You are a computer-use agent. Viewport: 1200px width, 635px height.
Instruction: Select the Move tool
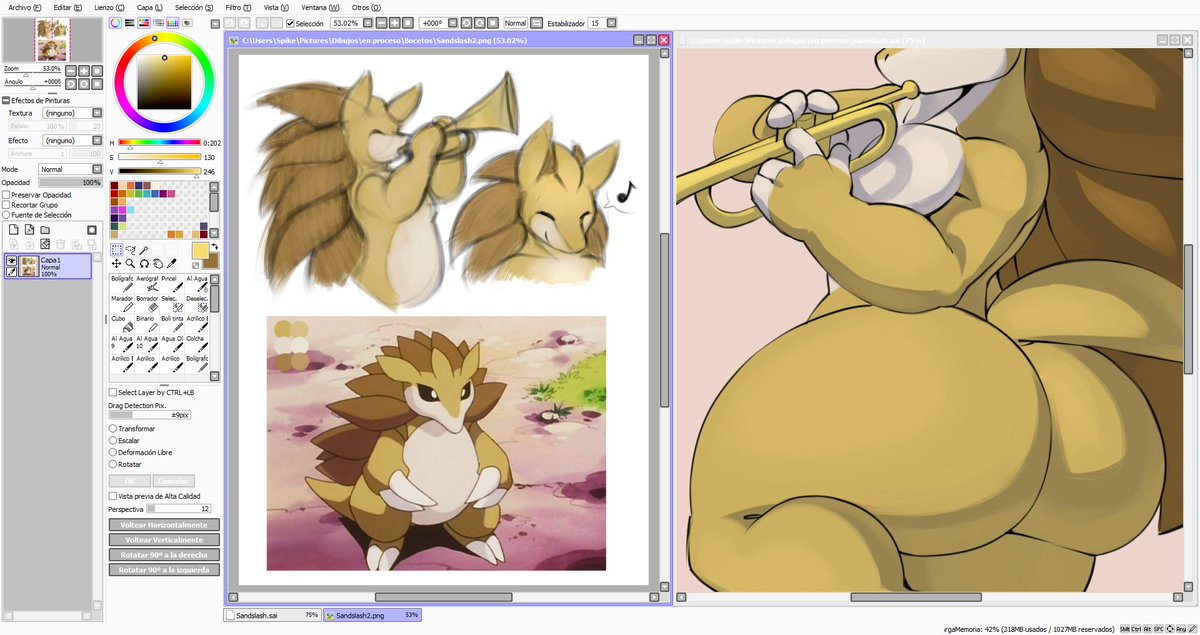pyautogui.click(x=116, y=264)
